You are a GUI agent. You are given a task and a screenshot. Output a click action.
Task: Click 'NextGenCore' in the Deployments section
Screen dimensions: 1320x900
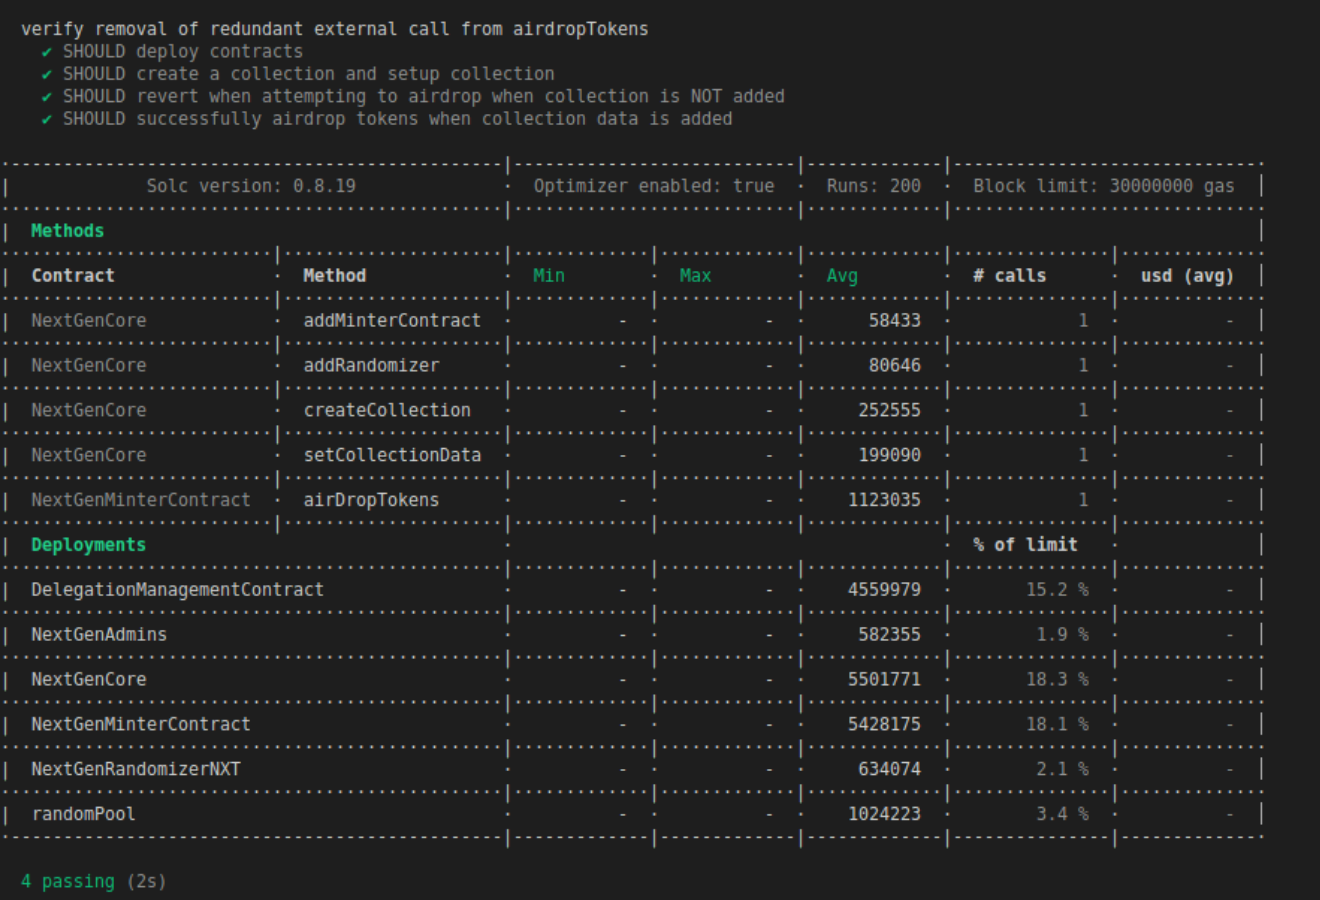pyautogui.click(x=89, y=680)
